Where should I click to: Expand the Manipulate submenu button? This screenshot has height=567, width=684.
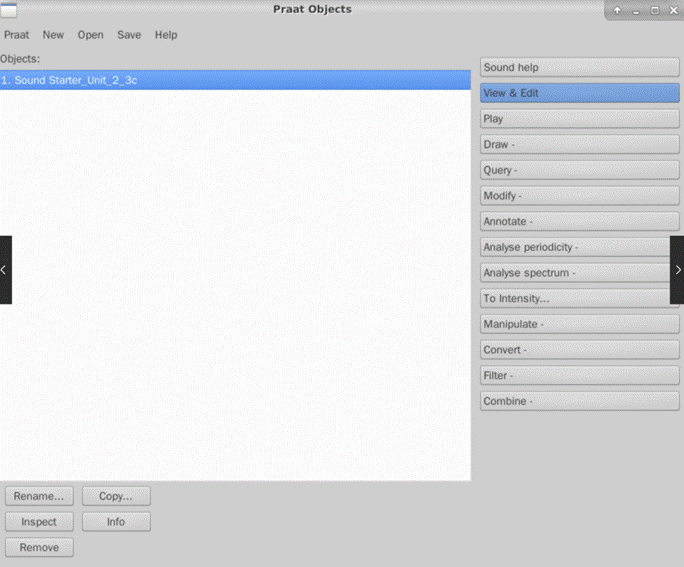click(580, 324)
